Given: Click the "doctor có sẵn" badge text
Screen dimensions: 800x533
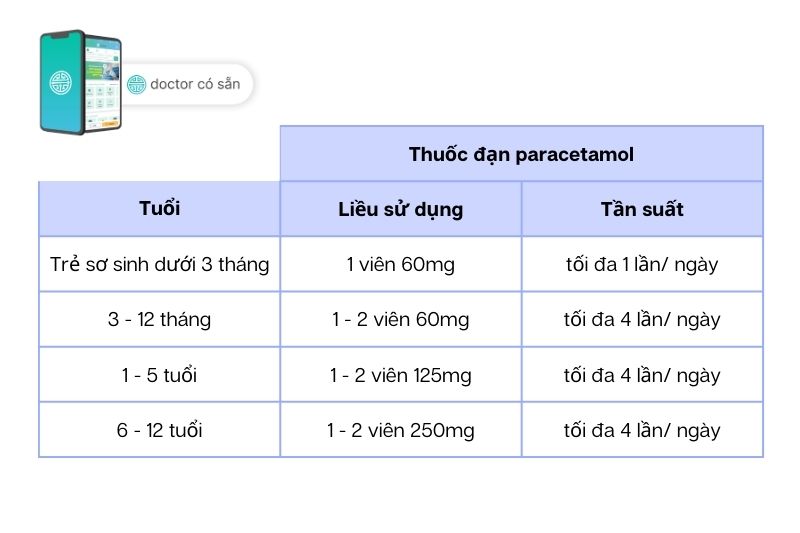Looking at the screenshot, I should 195,84.
